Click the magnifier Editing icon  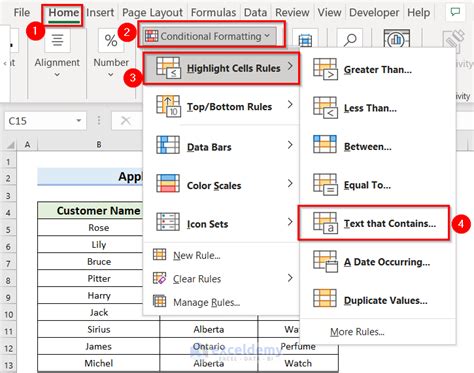pos(350,40)
